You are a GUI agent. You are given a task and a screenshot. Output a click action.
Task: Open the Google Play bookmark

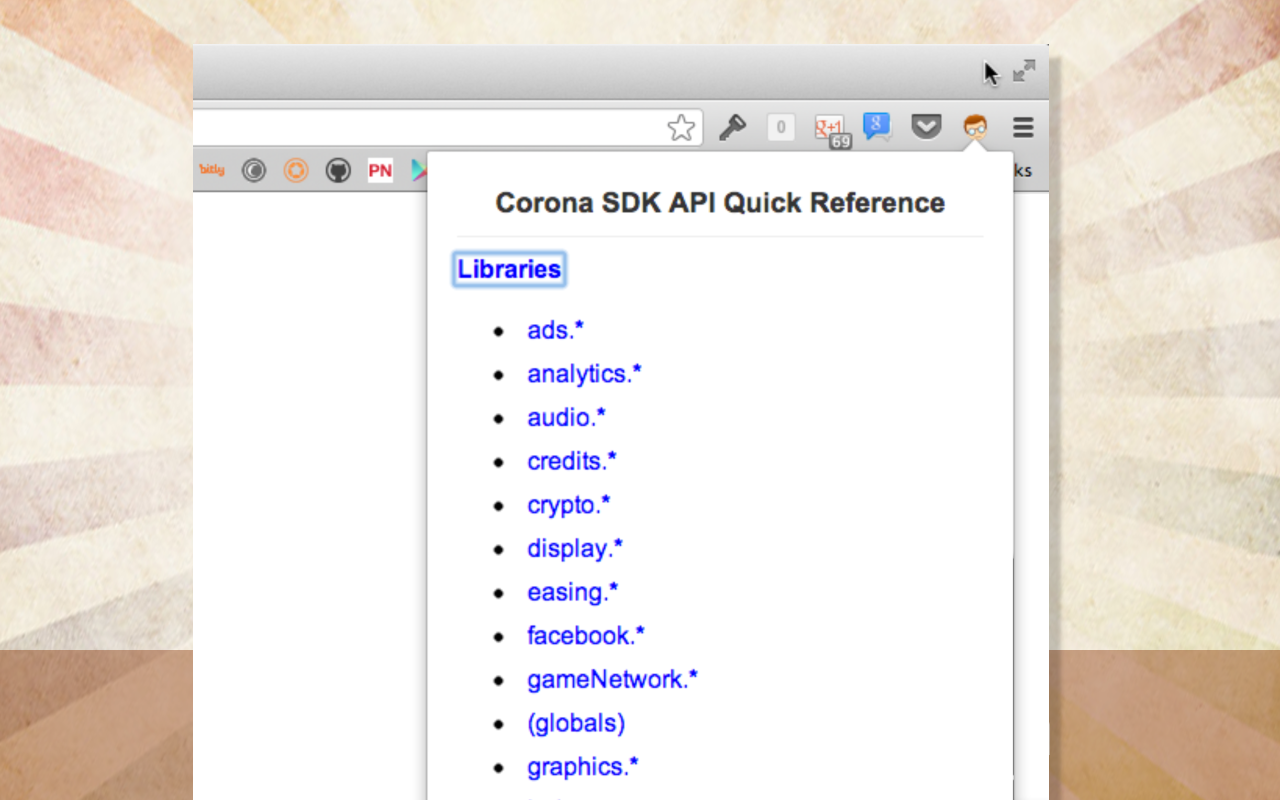coord(419,171)
